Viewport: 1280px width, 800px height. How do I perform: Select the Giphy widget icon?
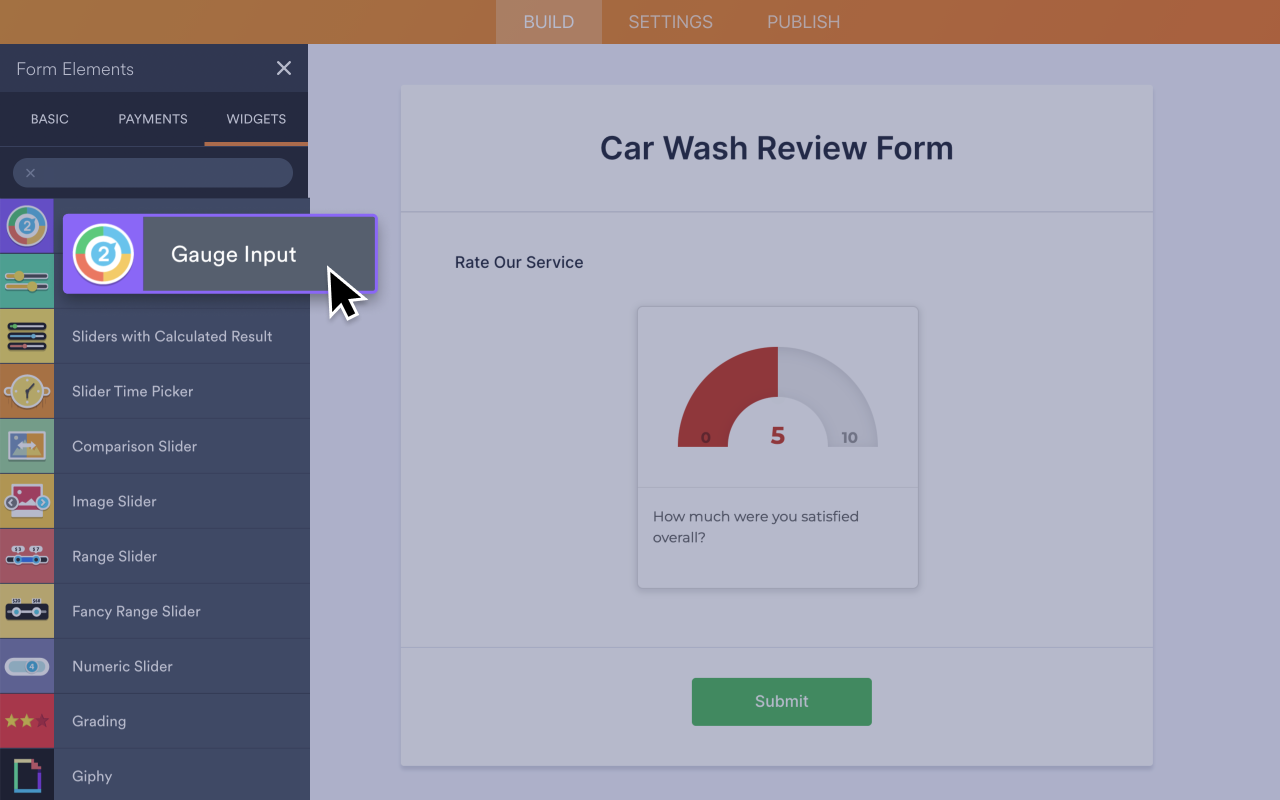27,776
